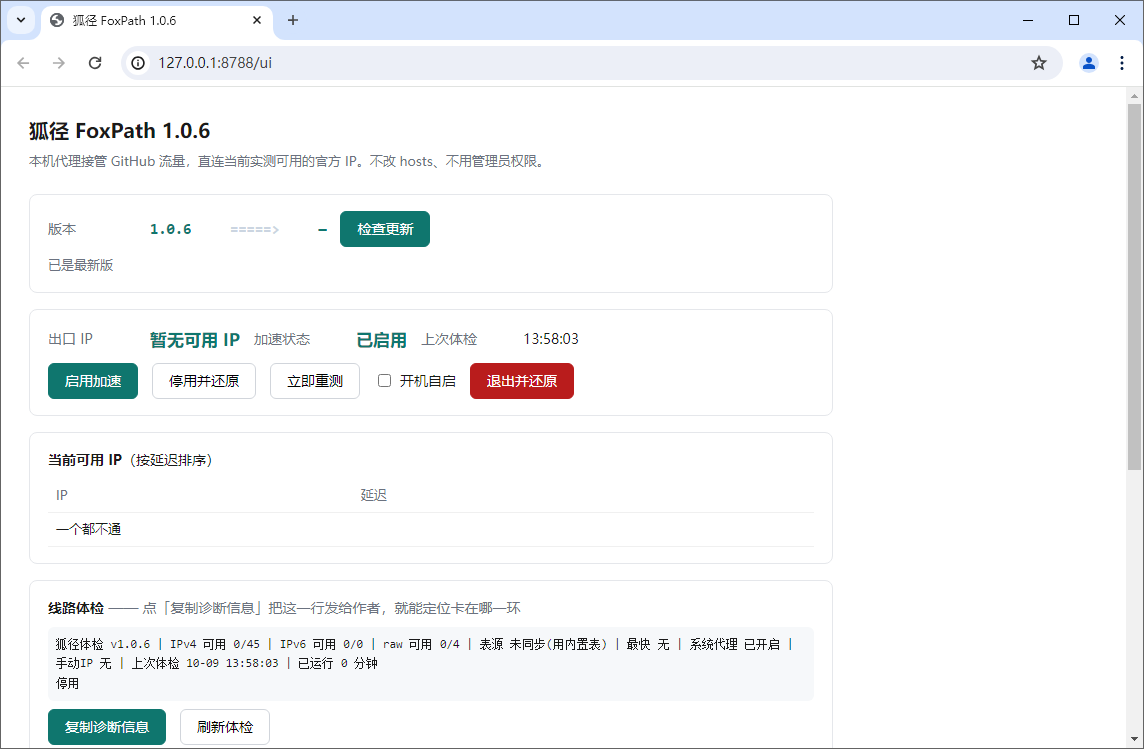This screenshot has height=749, width=1144.
Task: Click the 检查更新 button
Action: [x=384, y=229]
